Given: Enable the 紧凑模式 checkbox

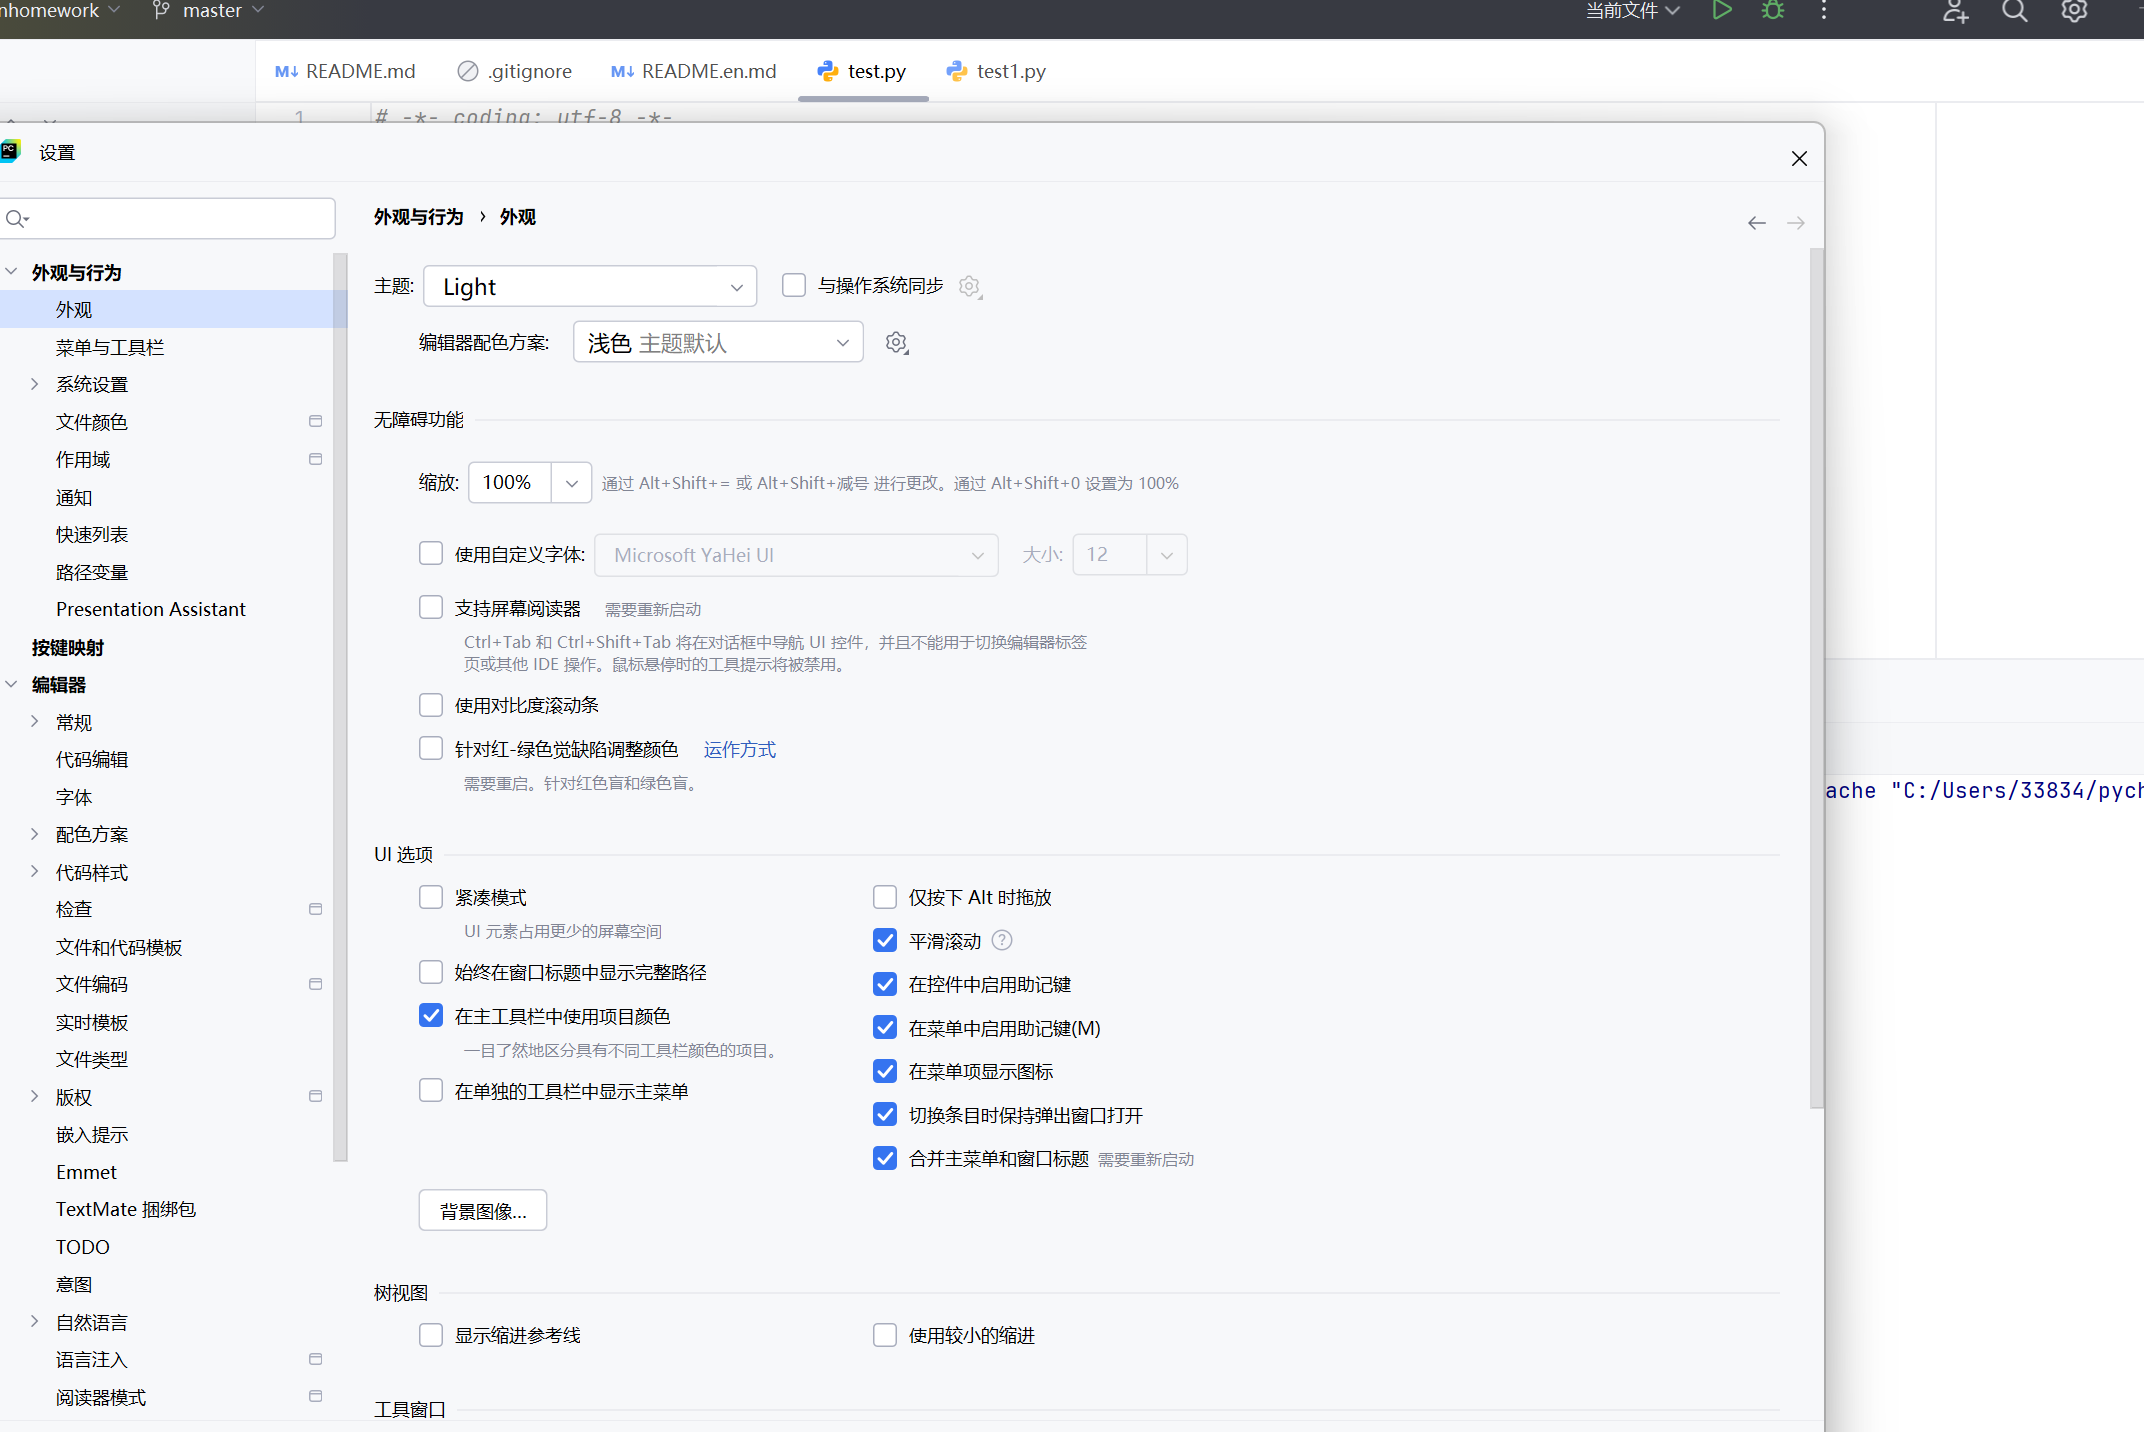Looking at the screenshot, I should pos(431,897).
